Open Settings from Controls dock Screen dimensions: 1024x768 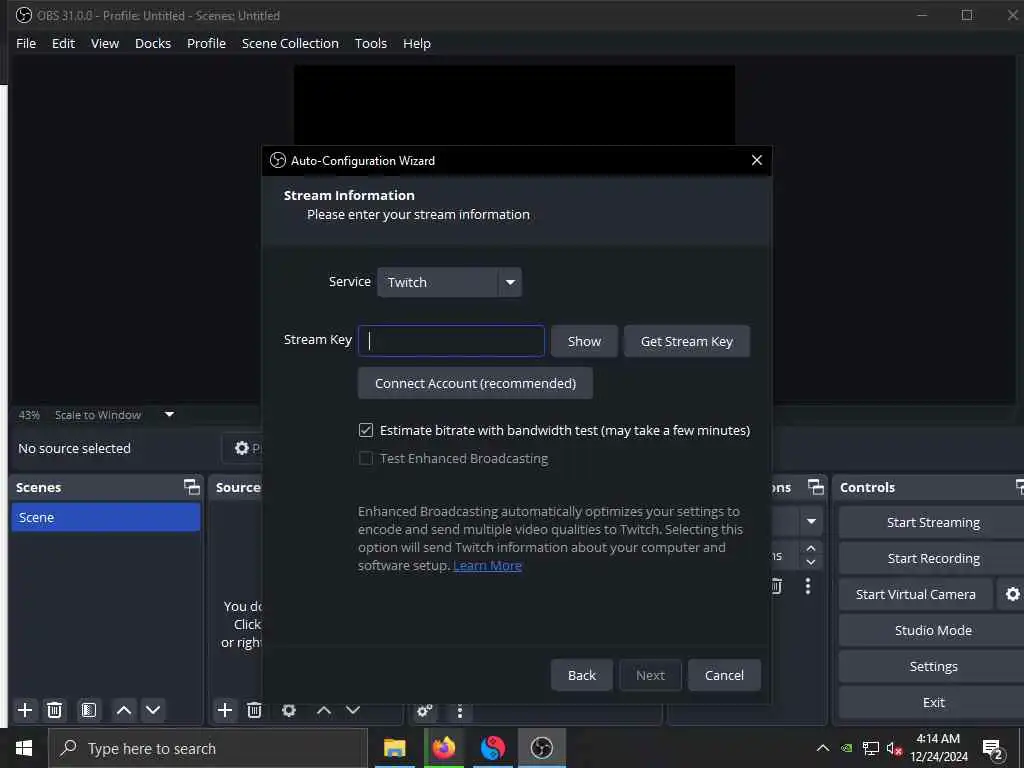(x=933, y=666)
